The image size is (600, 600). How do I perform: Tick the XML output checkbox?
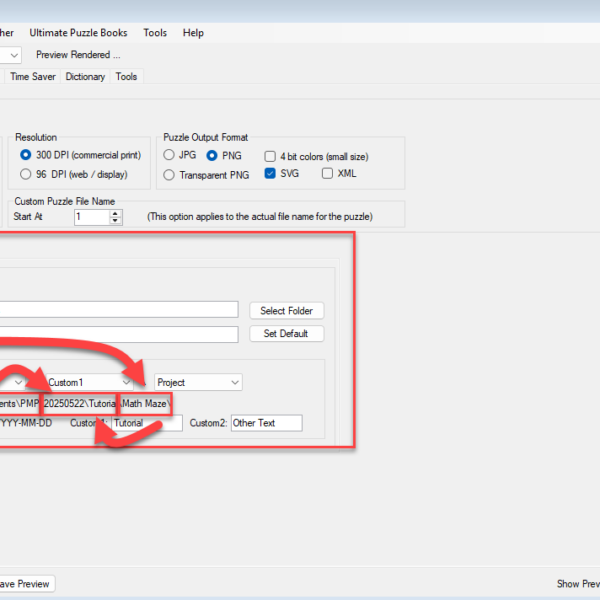pyautogui.click(x=328, y=174)
